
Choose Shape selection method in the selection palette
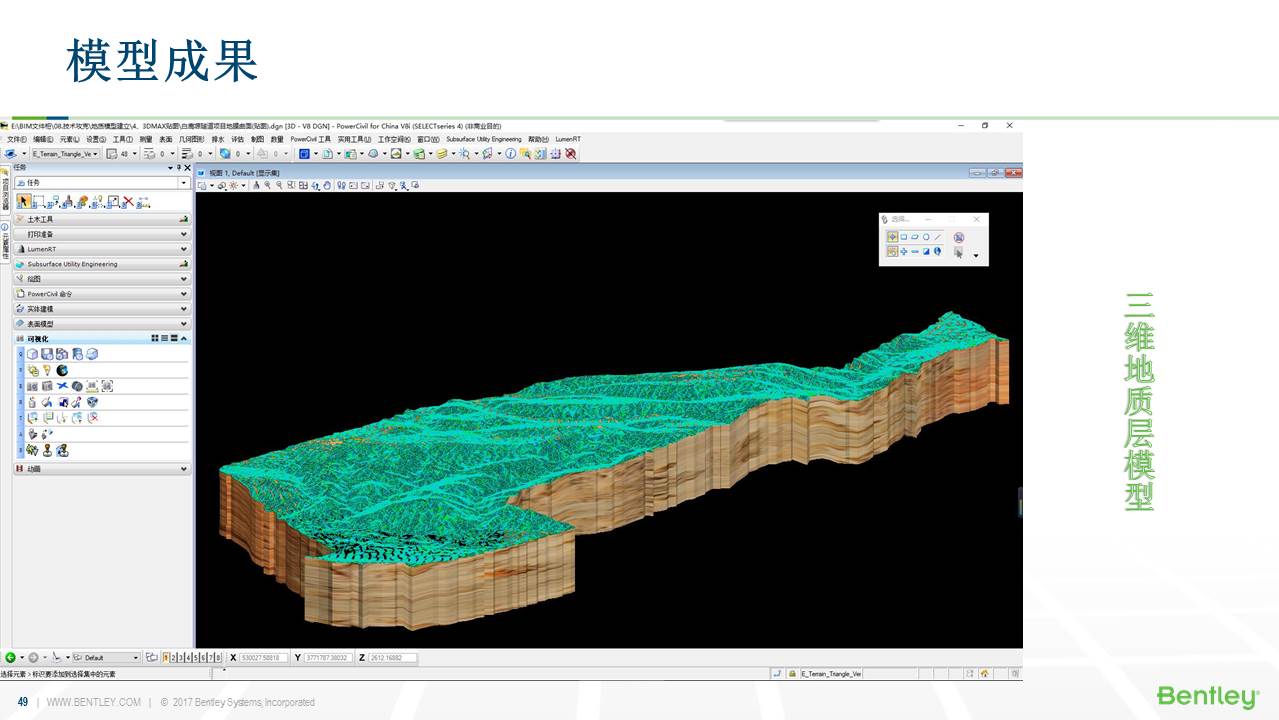click(915, 237)
